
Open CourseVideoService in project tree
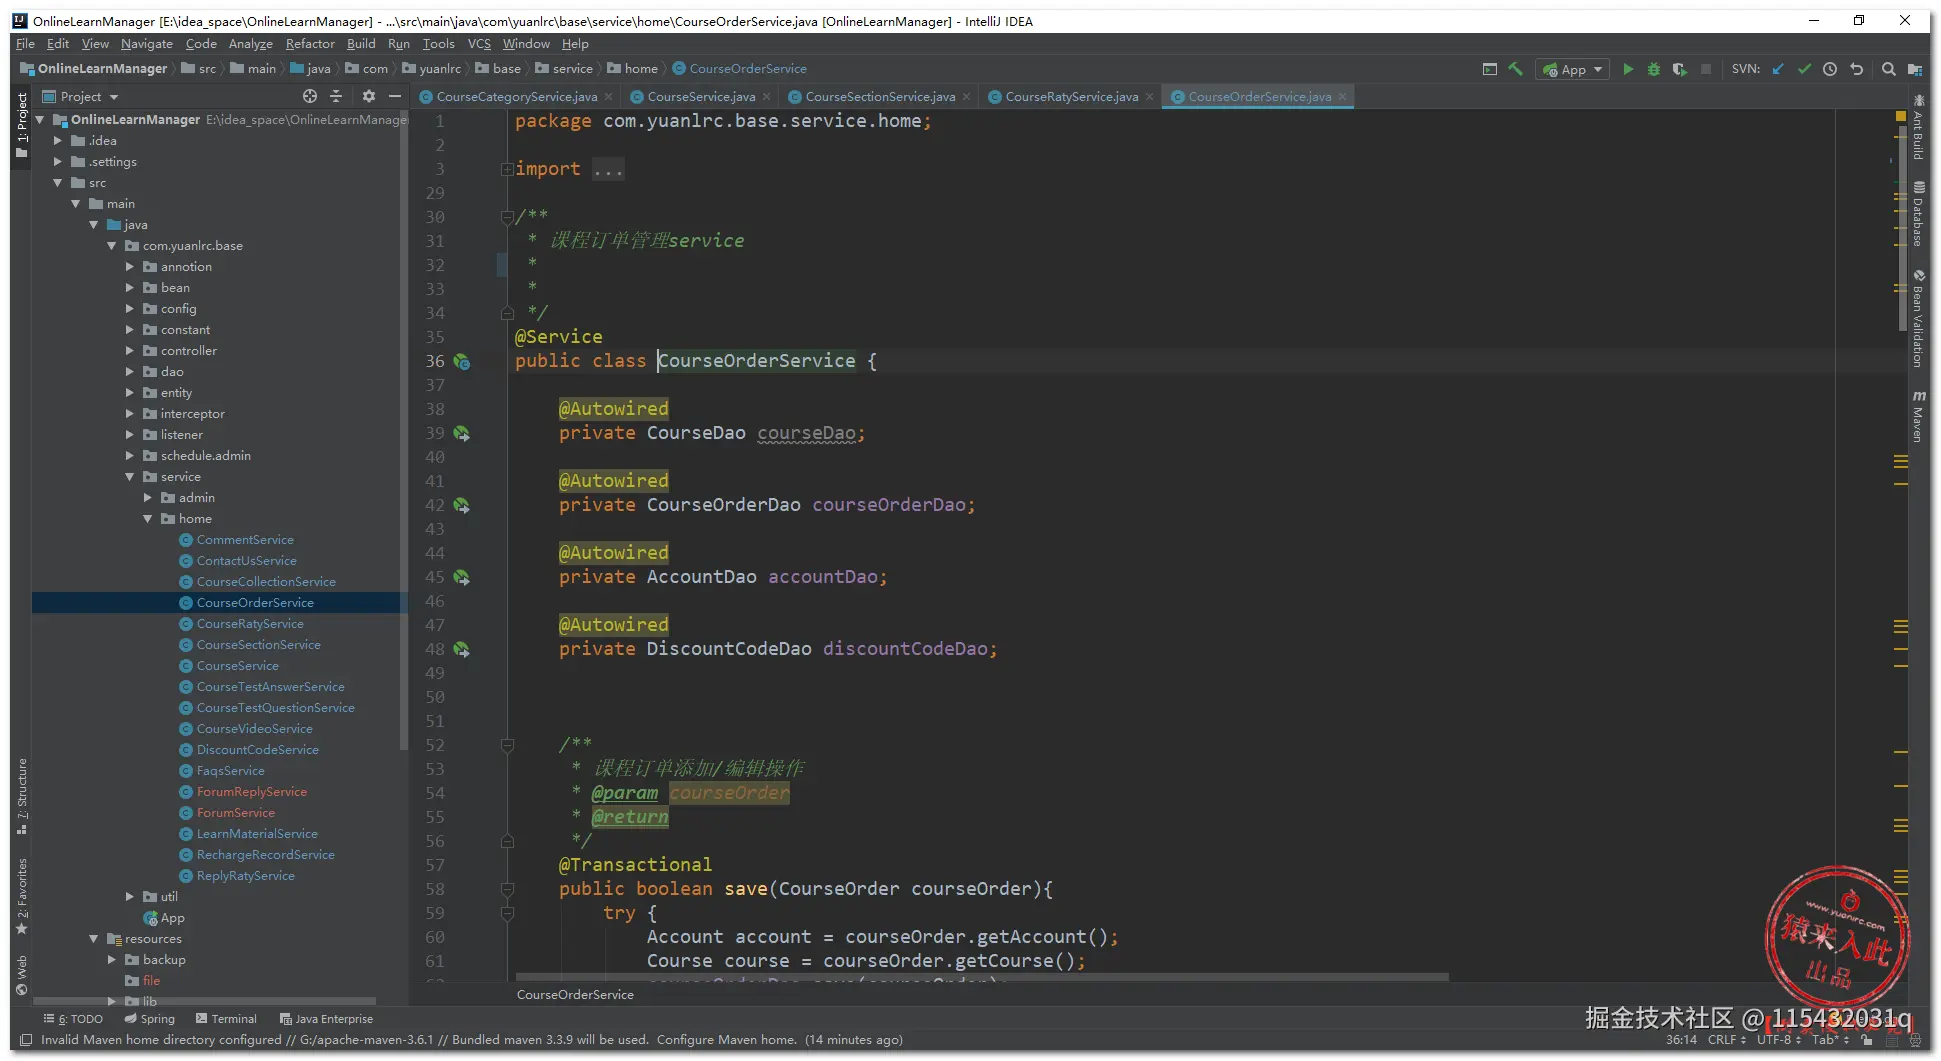click(x=254, y=729)
